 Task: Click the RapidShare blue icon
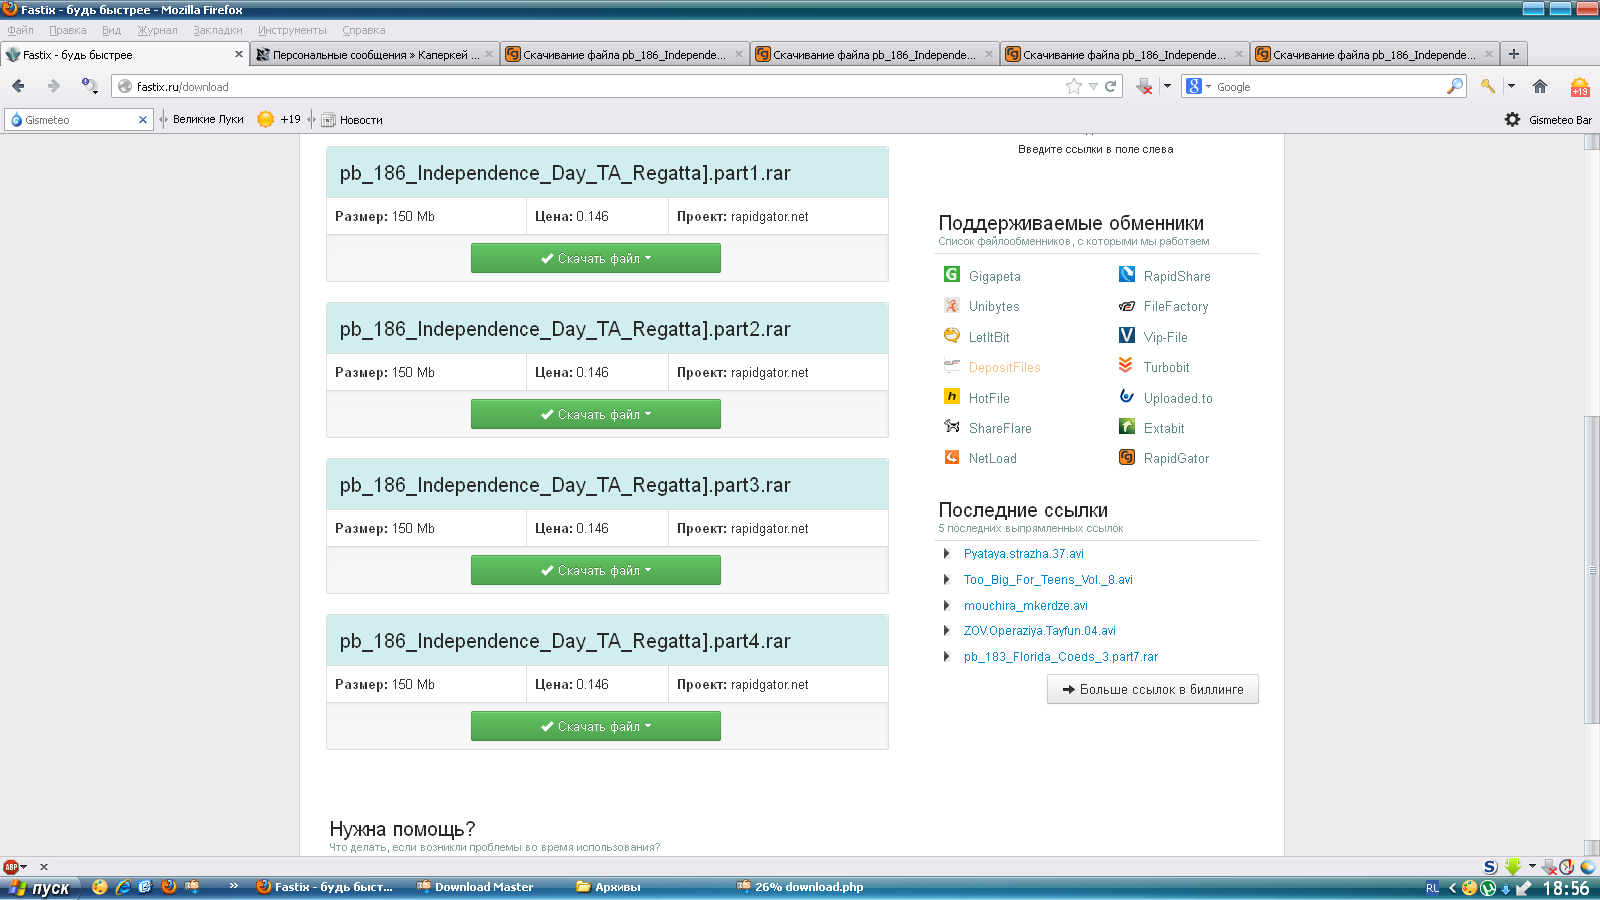coord(1127,274)
